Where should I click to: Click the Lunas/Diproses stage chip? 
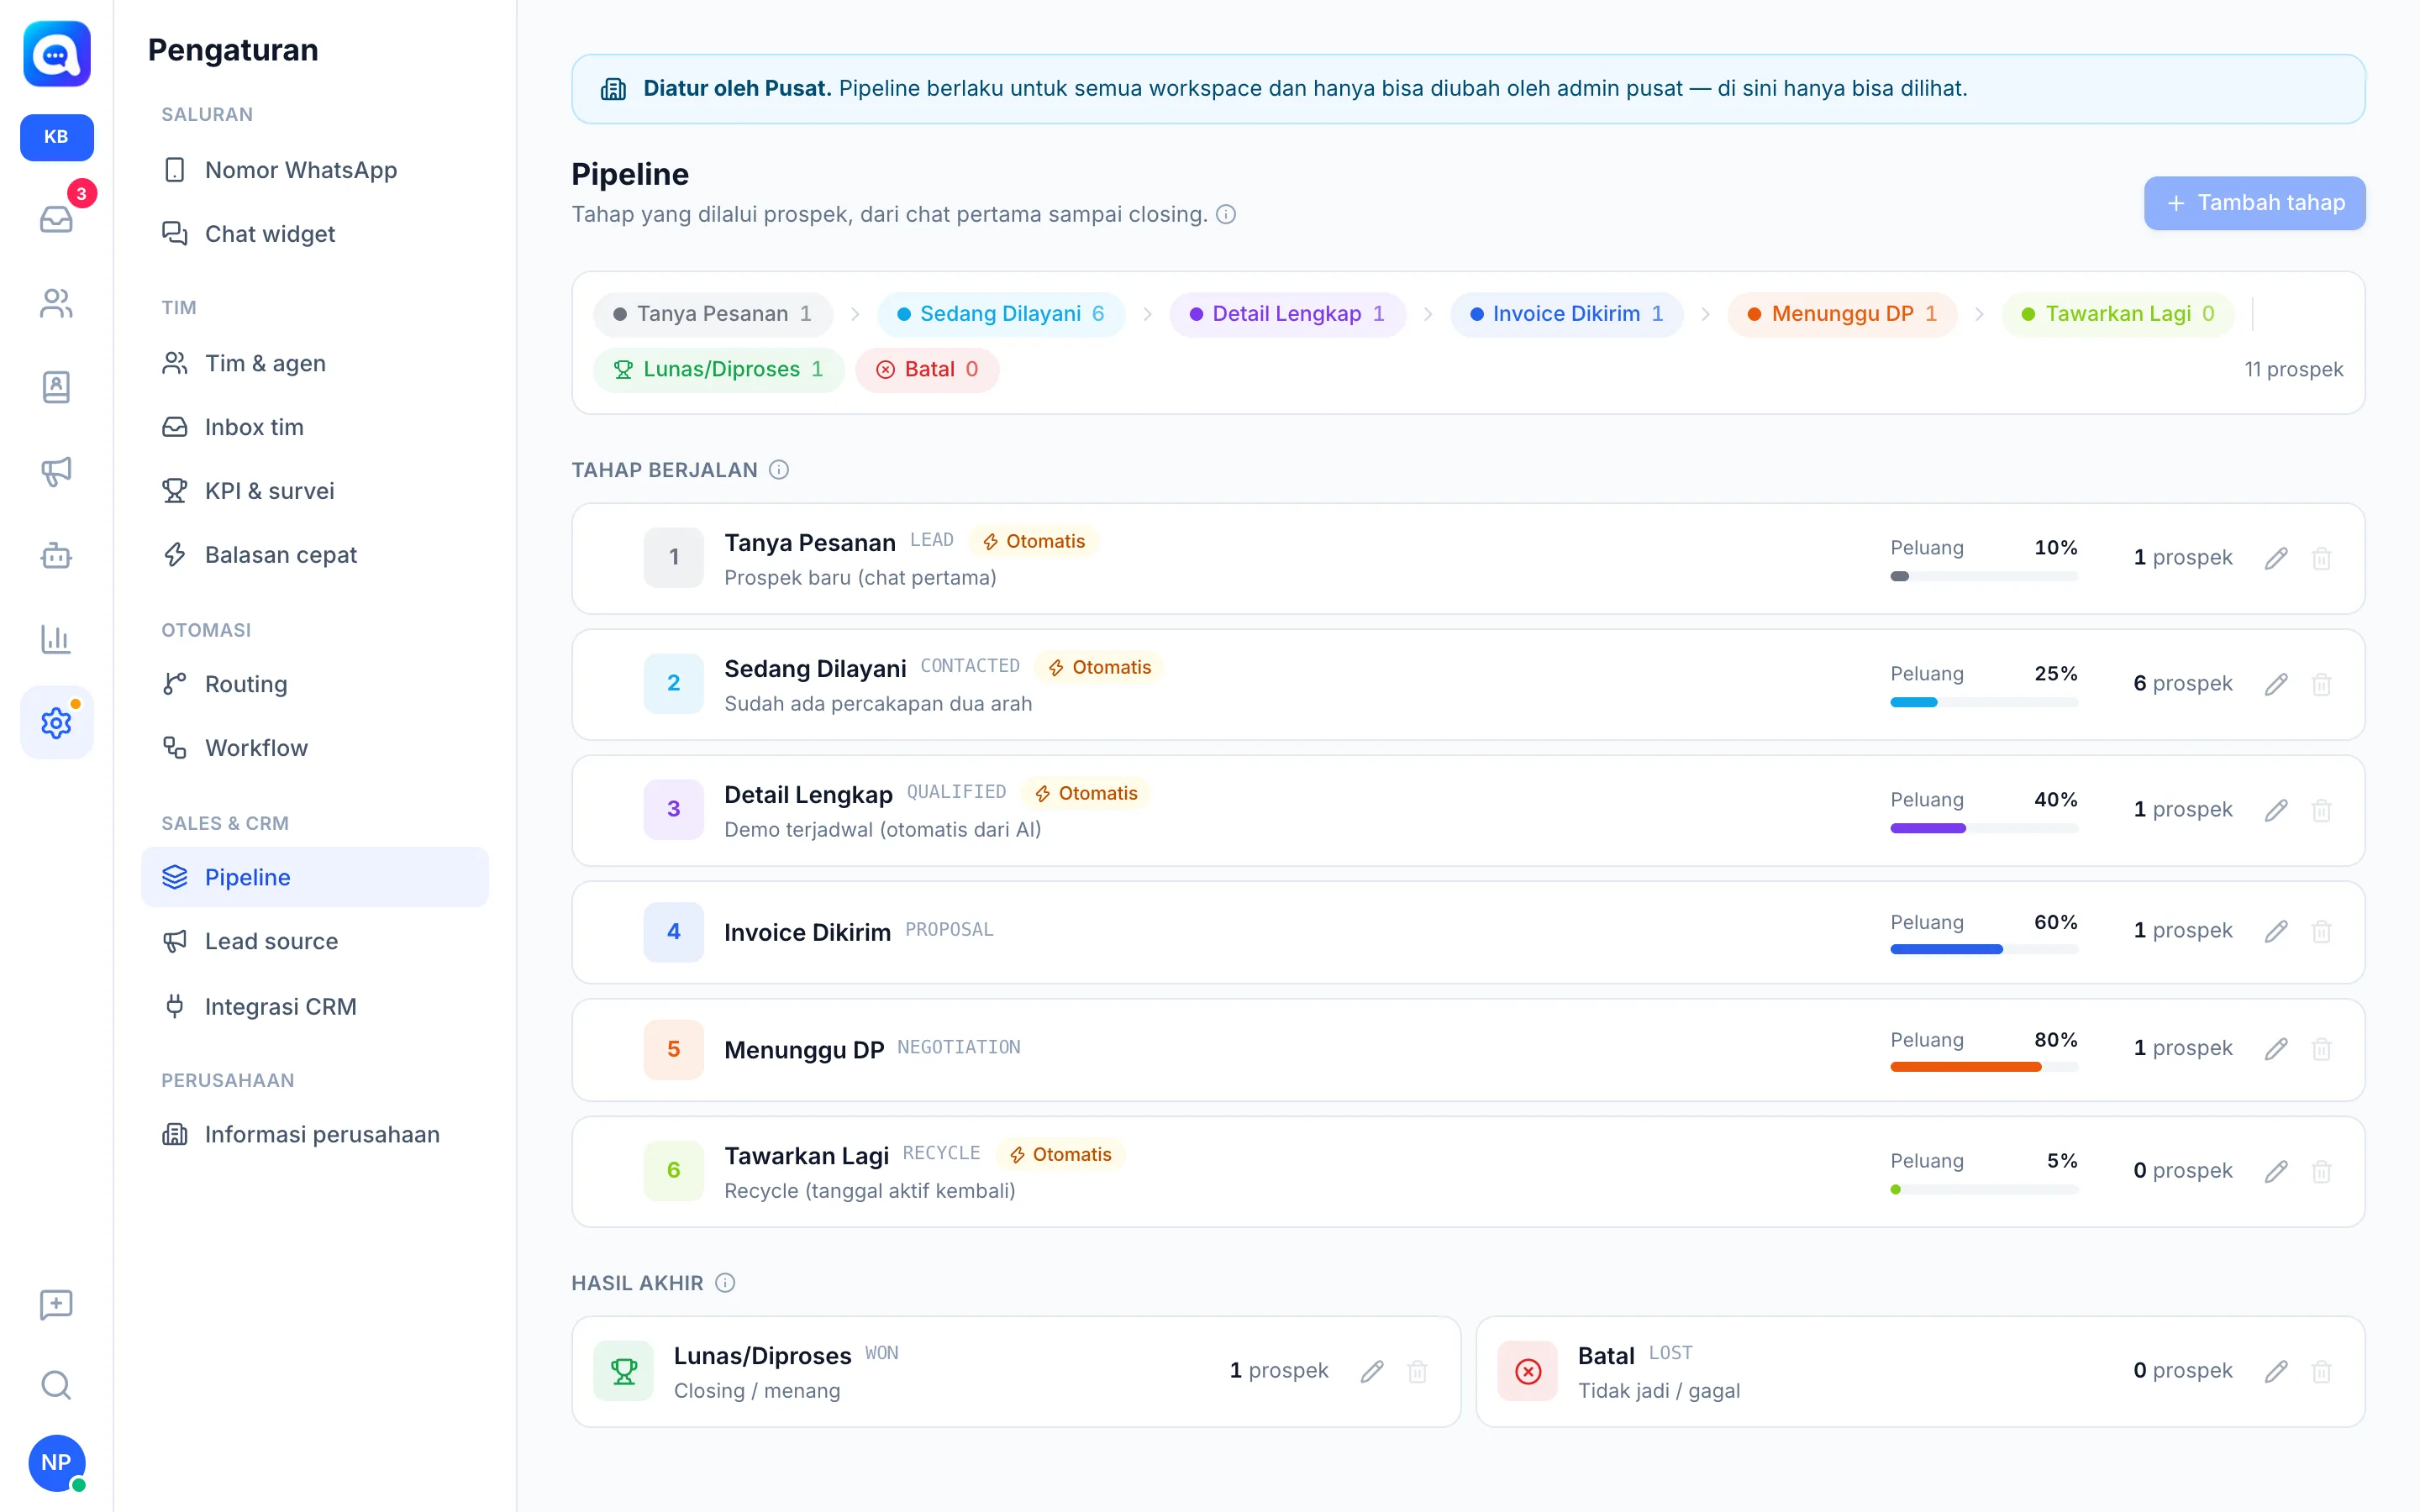718,370
